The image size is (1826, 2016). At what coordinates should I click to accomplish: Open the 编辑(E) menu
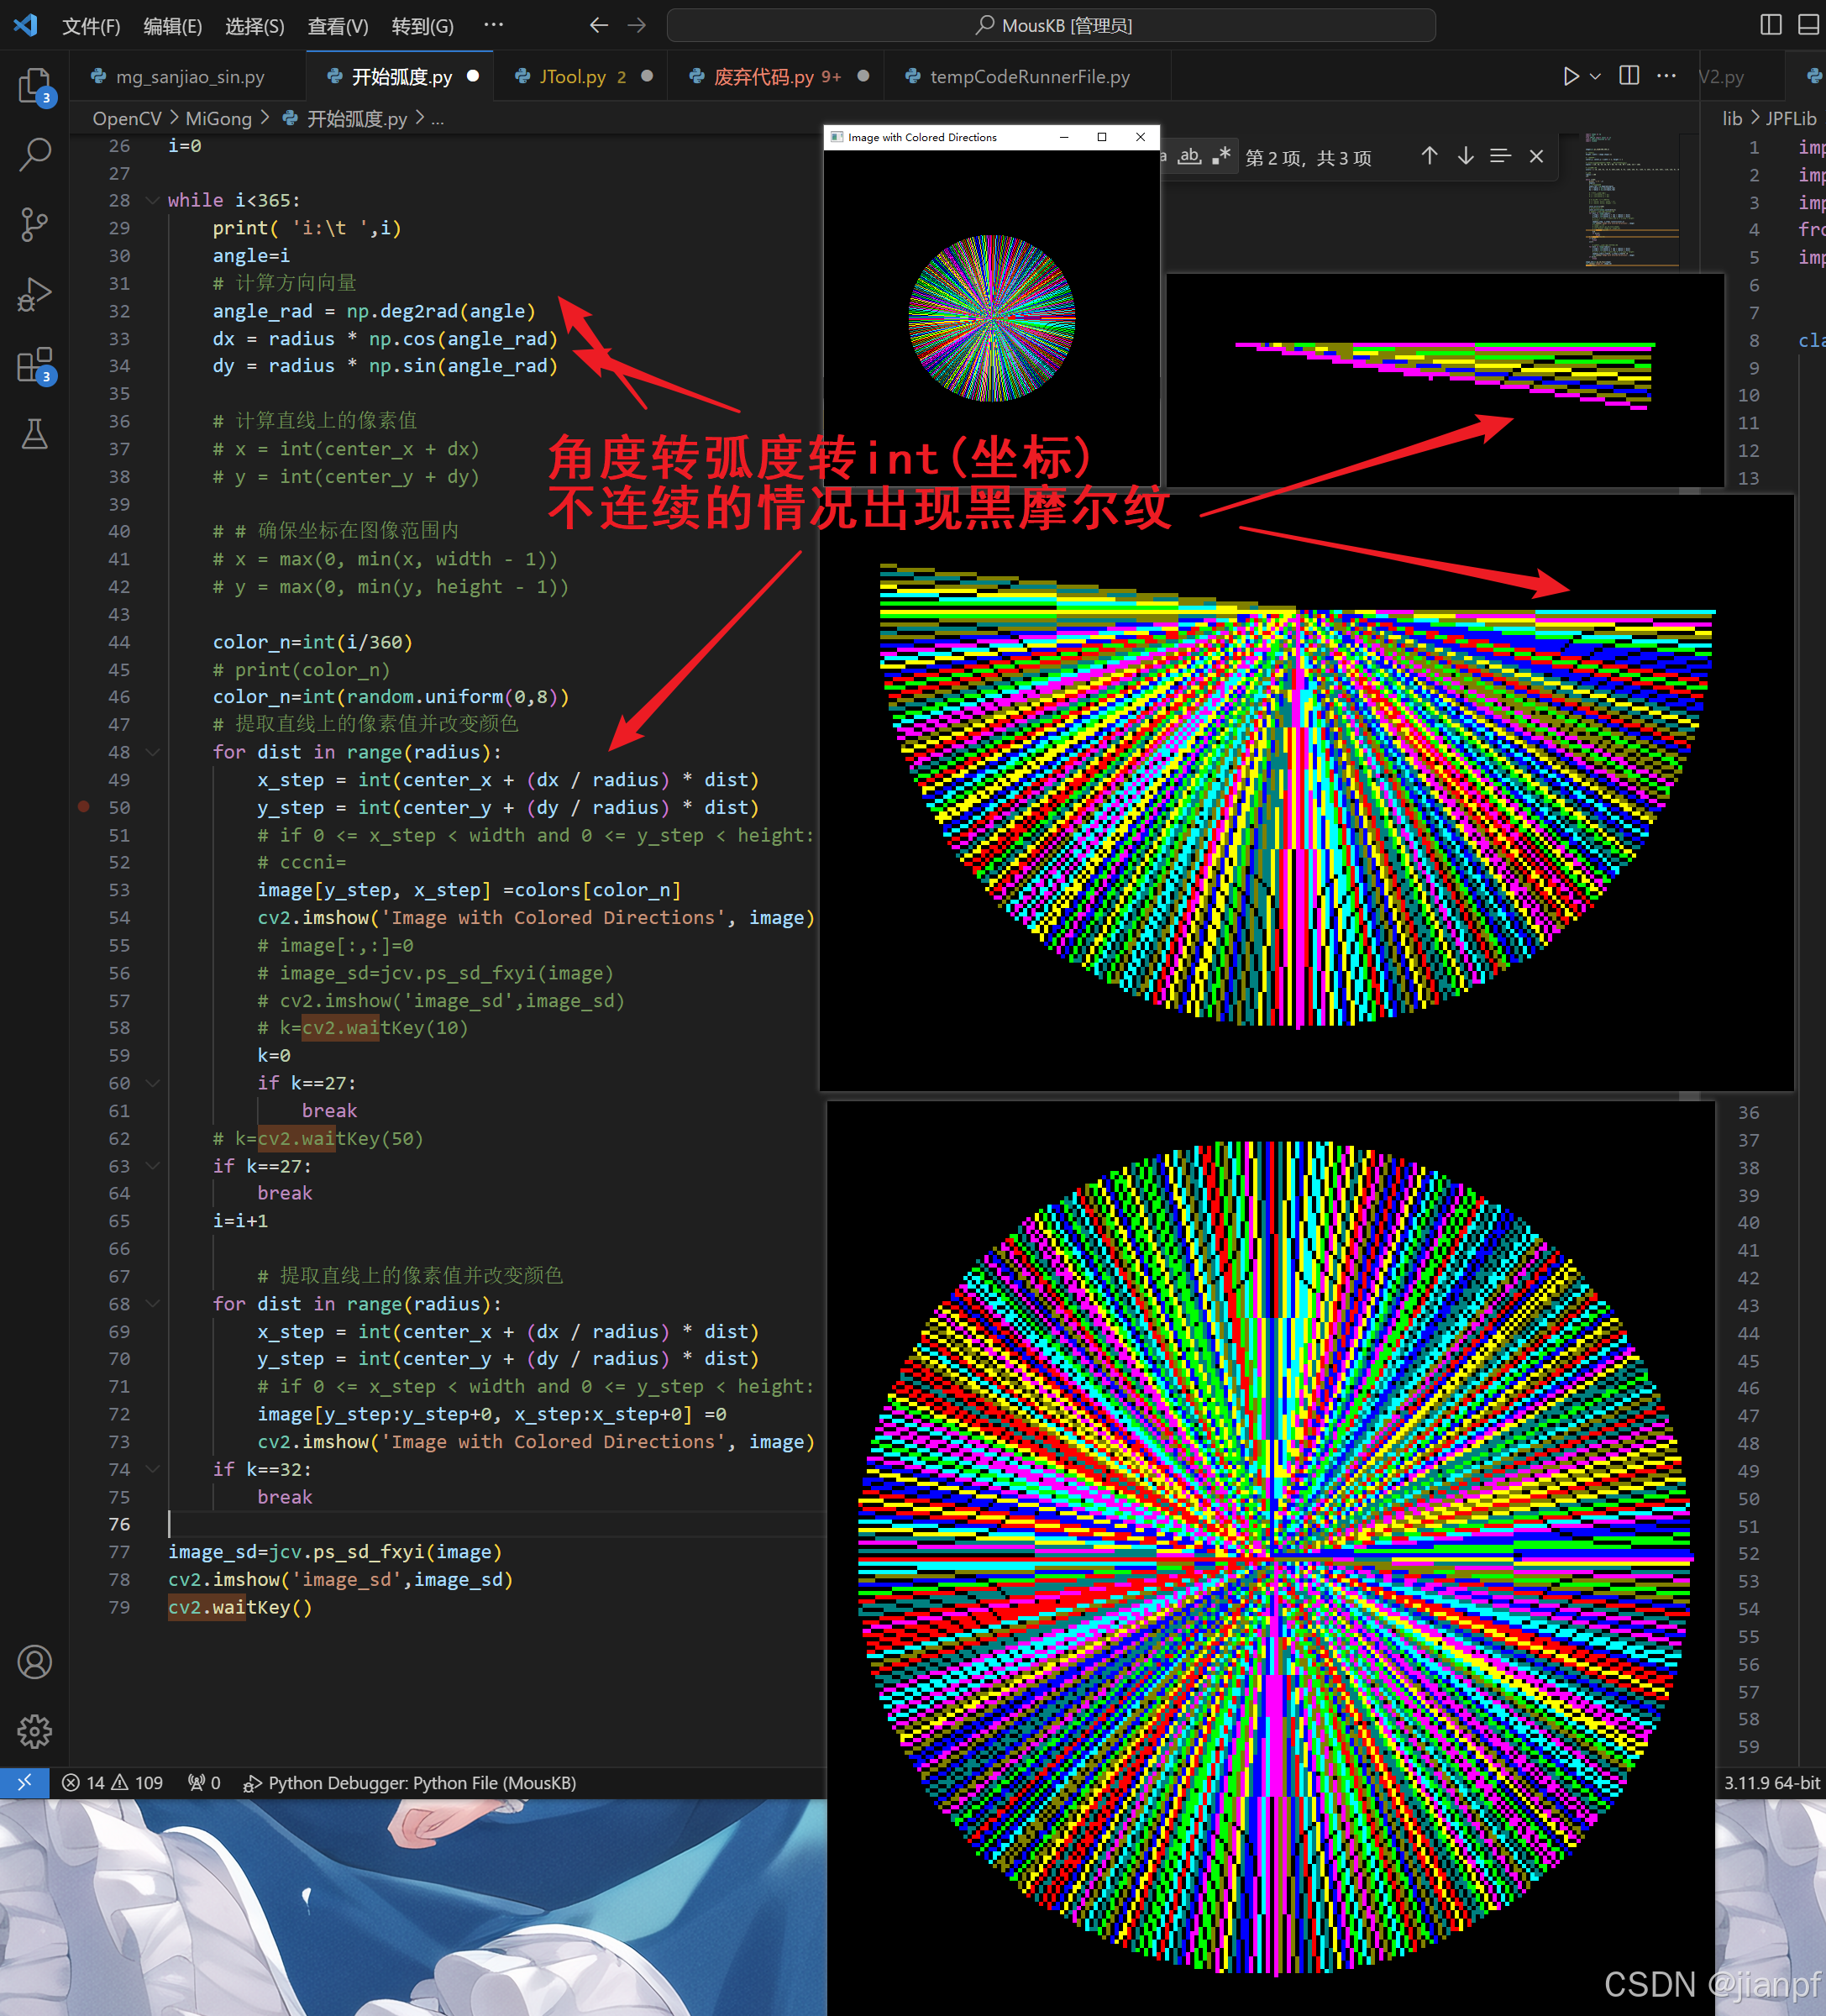coord(172,26)
